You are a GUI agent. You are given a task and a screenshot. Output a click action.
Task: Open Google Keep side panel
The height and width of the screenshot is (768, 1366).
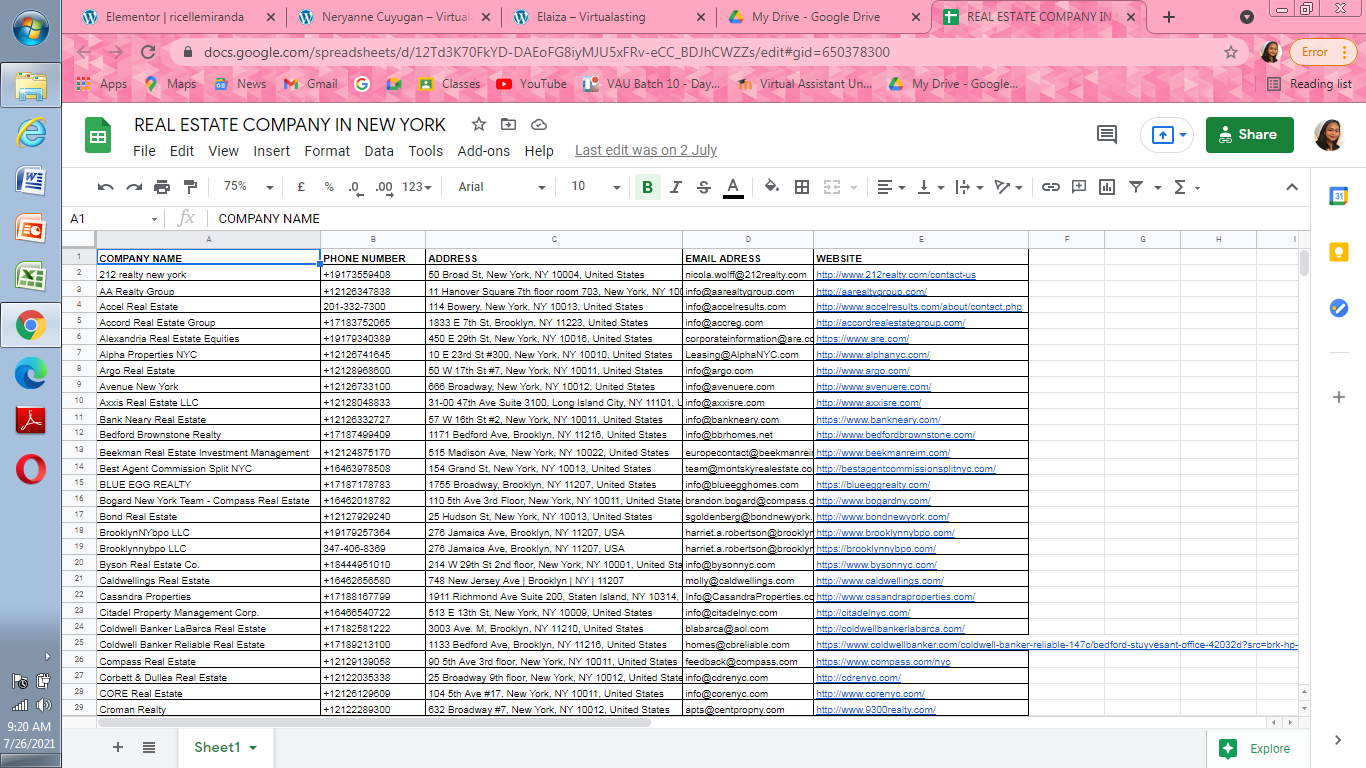pos(1339,252)
